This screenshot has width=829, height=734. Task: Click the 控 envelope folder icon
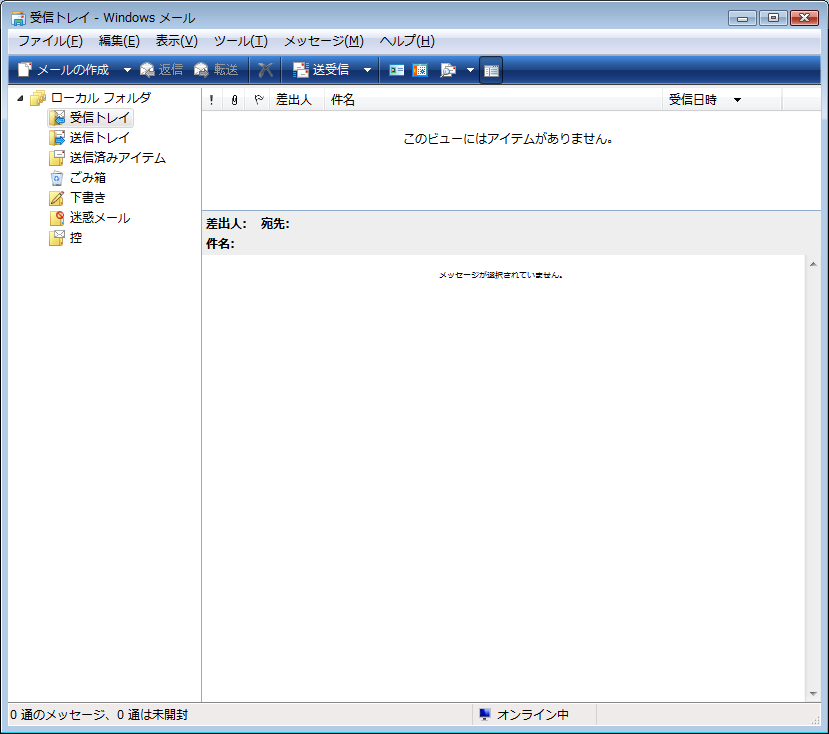coord(57,238)
